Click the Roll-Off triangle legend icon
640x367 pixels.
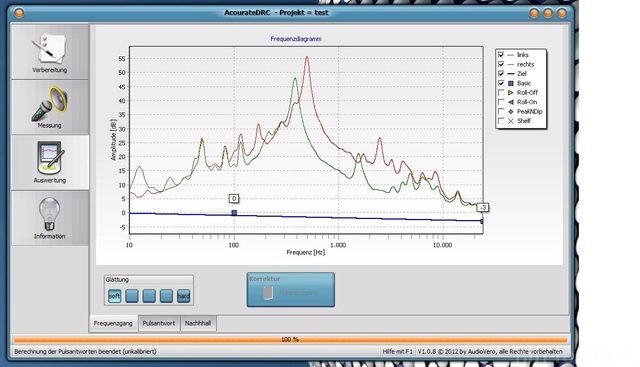point(511,93)
